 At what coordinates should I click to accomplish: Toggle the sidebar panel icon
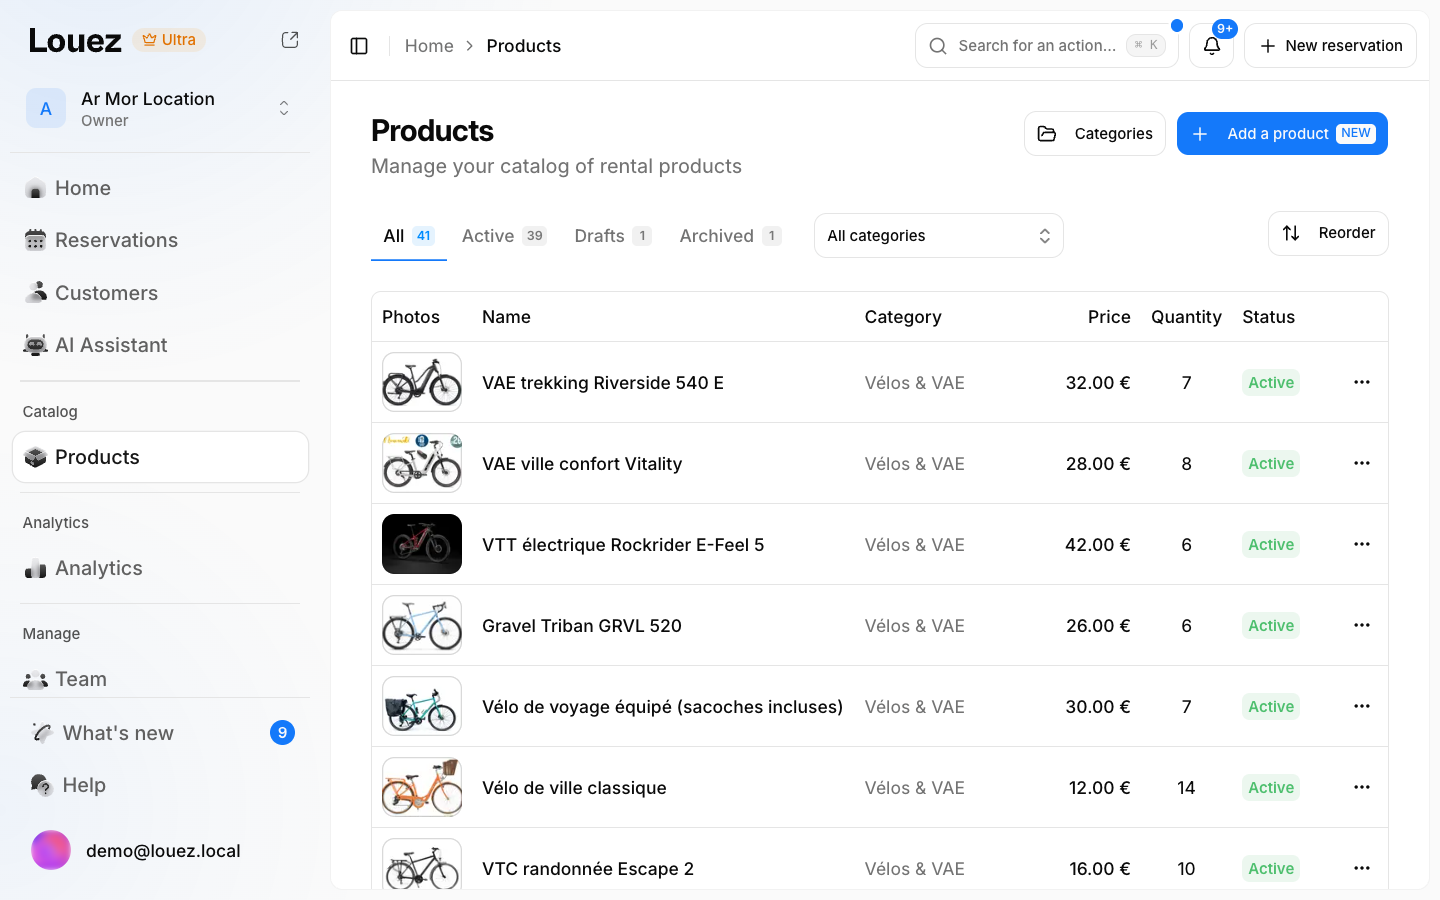359,46
